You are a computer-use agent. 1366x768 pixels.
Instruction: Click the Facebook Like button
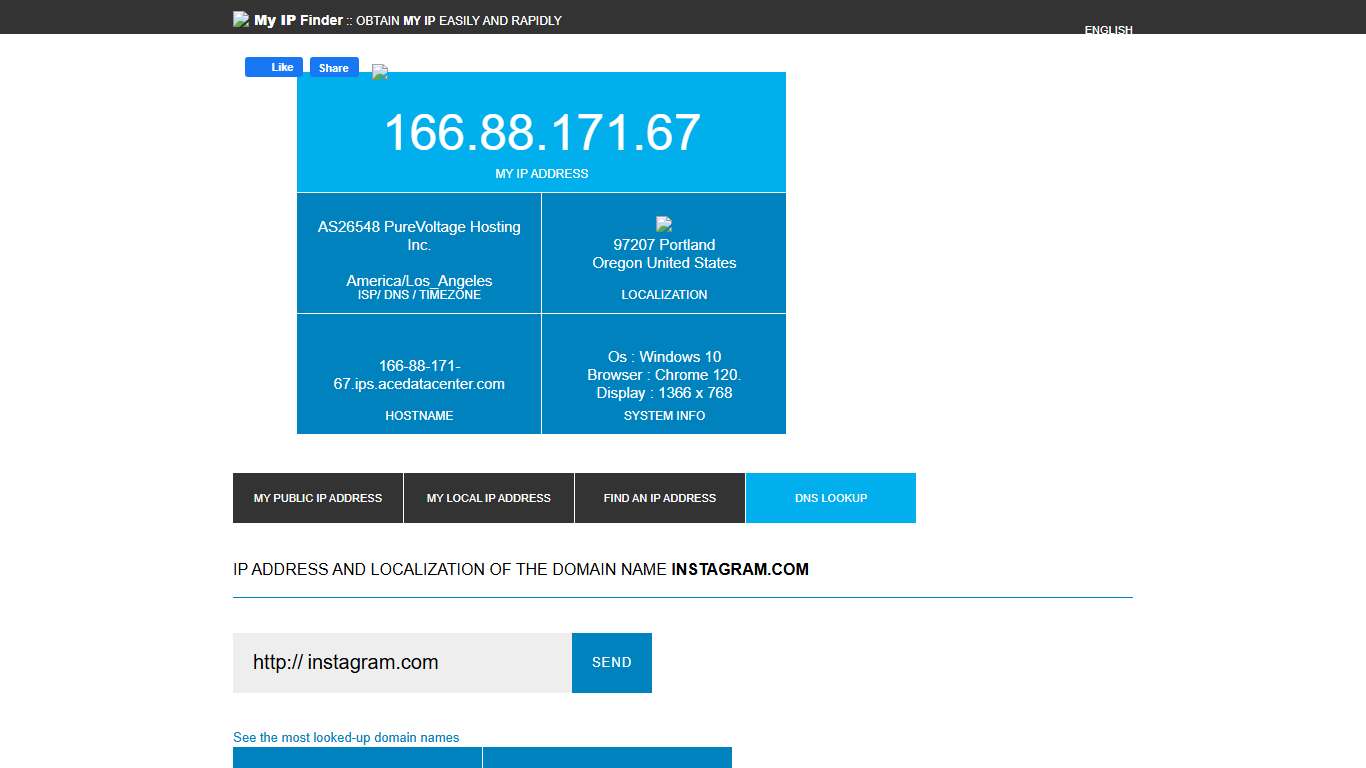[x=273, y=67]
